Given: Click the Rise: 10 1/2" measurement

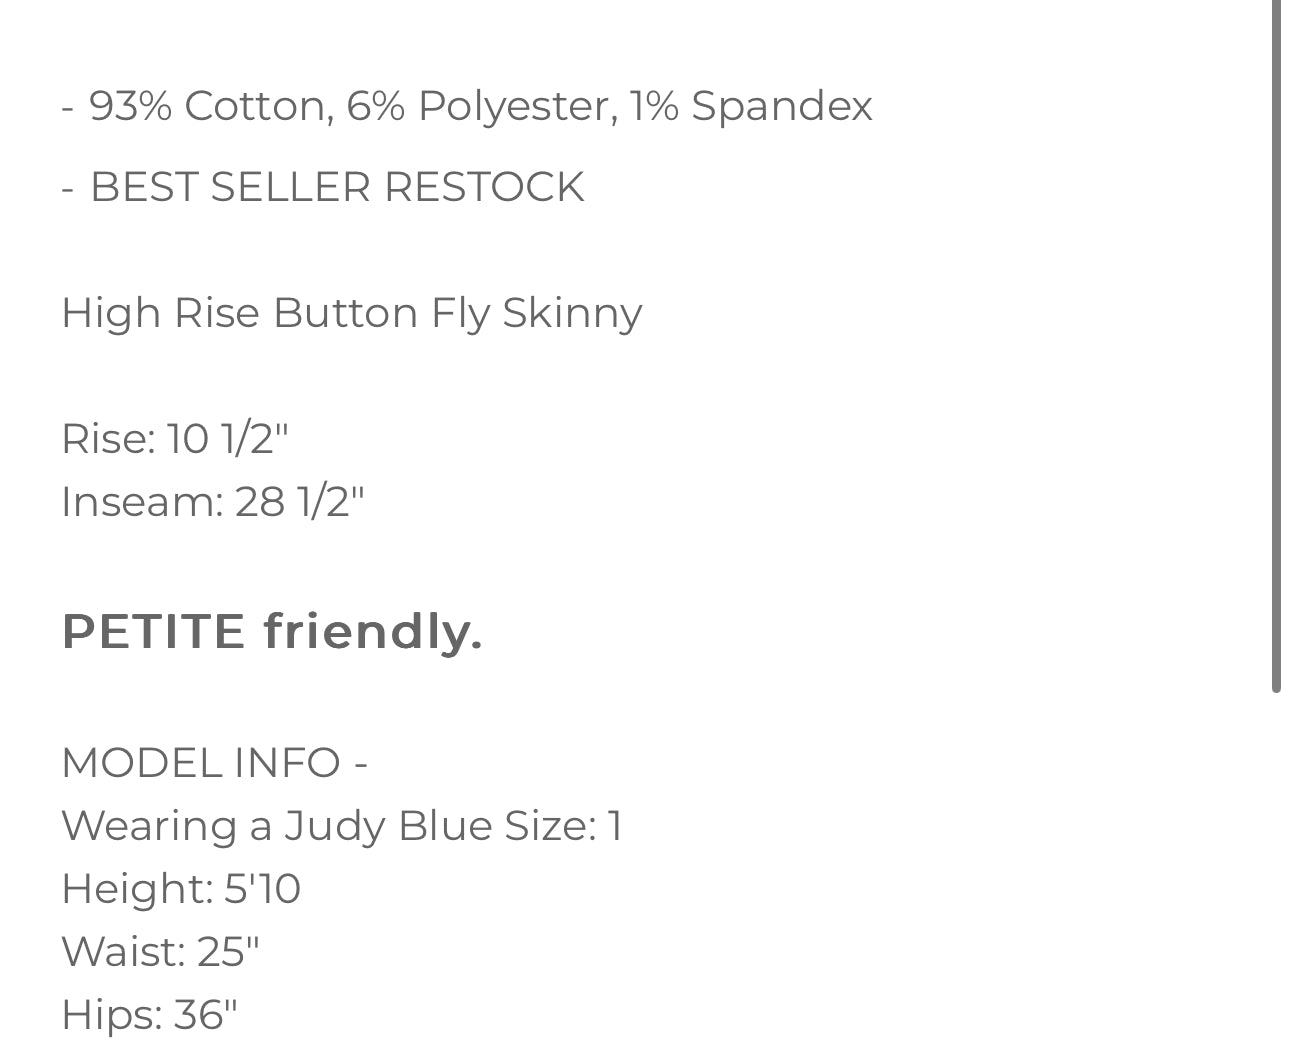Looking at the screenshot, I should [175, 438].
